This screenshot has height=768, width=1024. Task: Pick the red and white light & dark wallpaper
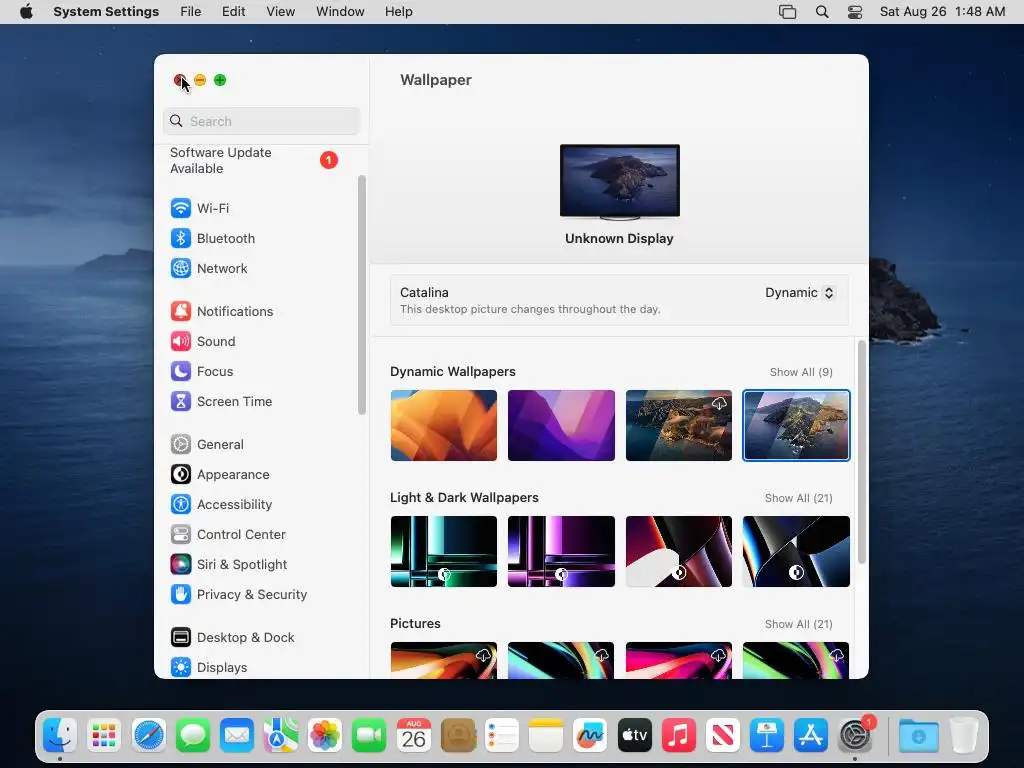(679, 552)
